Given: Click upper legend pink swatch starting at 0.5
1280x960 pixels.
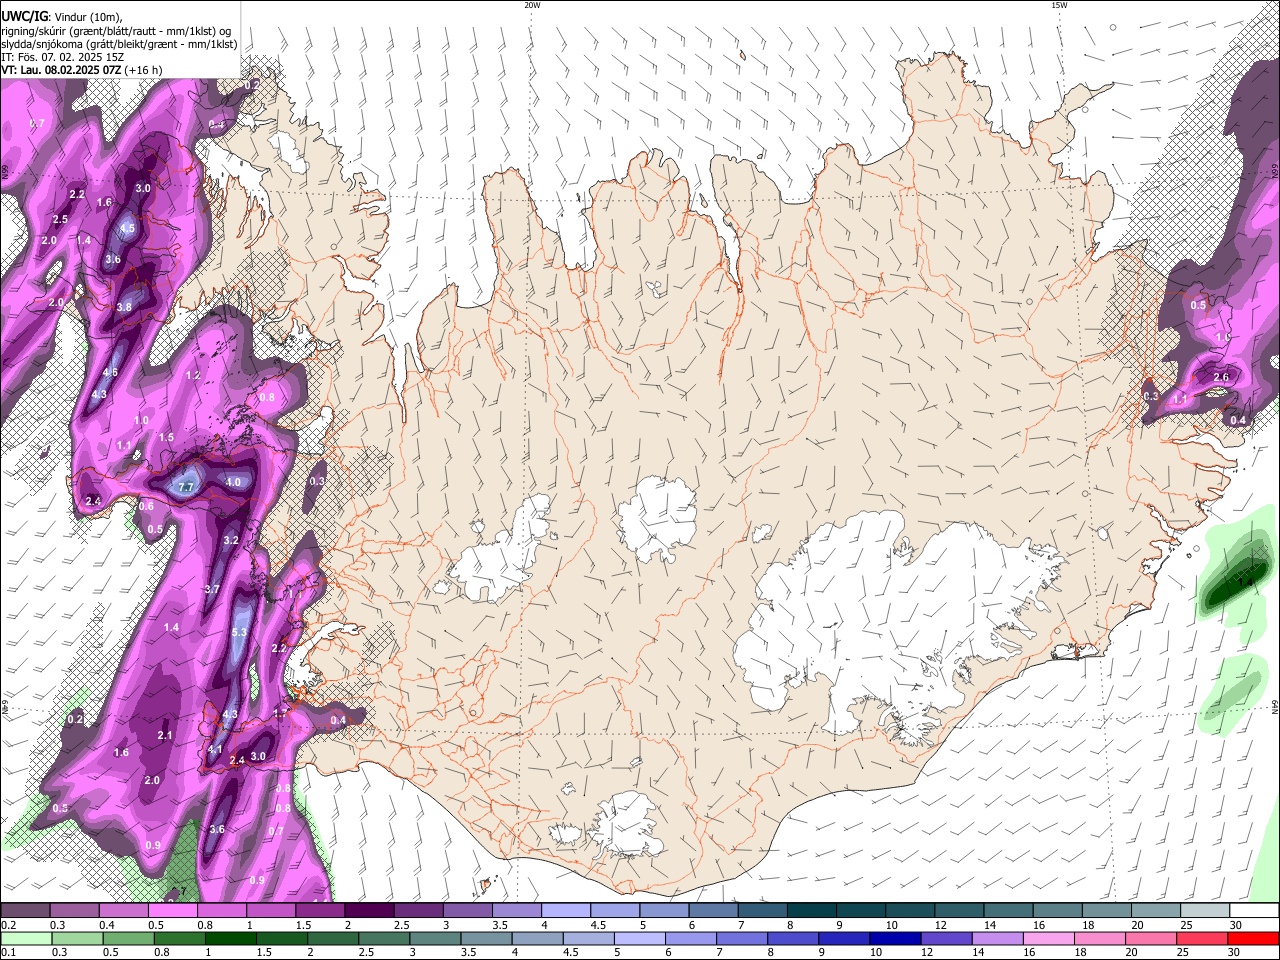Looking at the screenshot, I should click(172, 911).
